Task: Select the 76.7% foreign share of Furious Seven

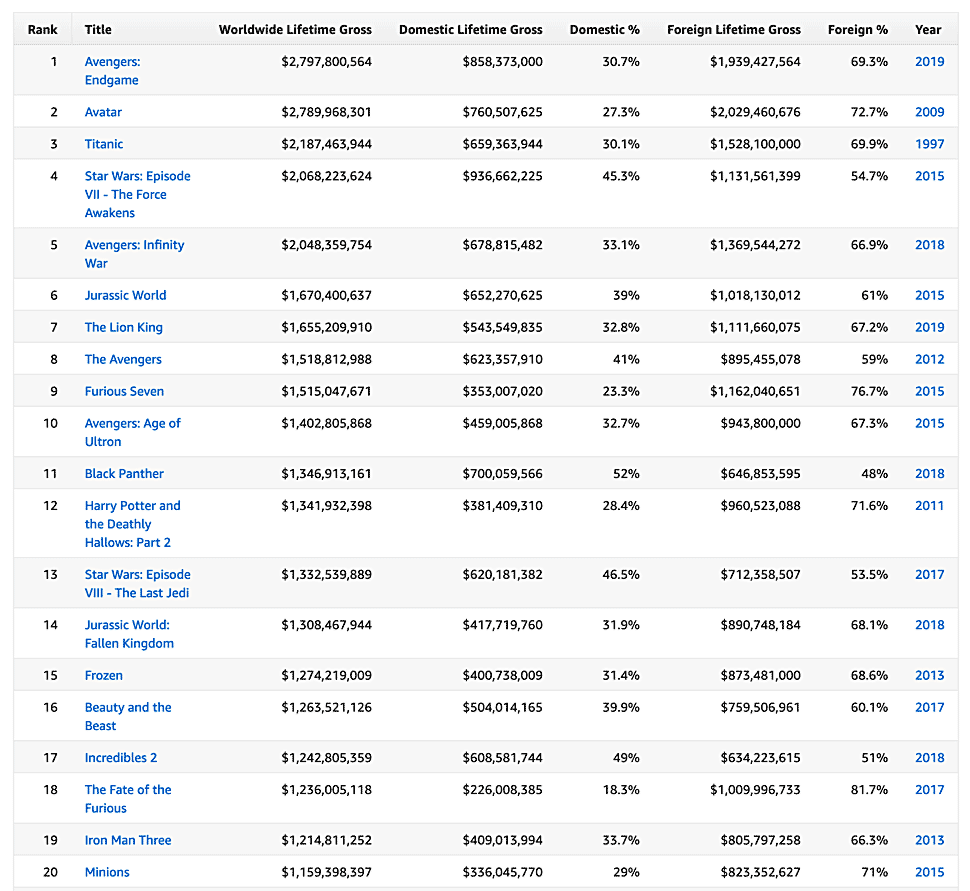Action: (869, 392)
